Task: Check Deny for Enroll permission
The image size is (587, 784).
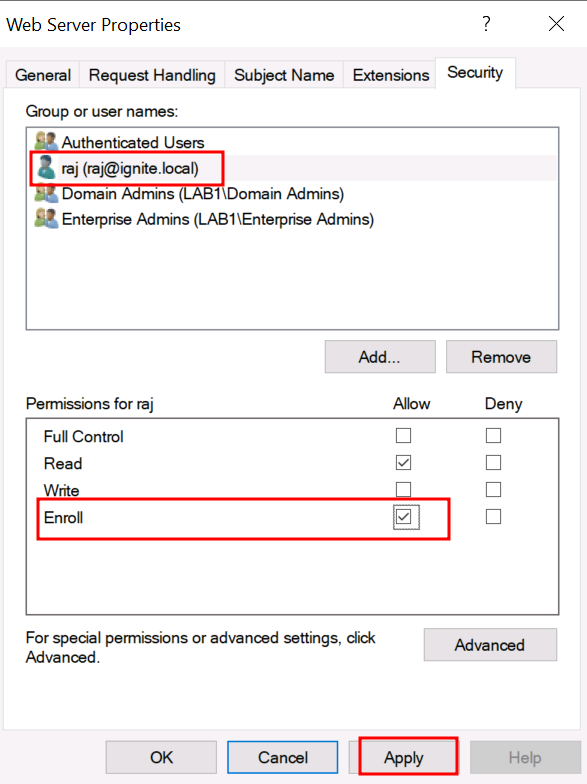Action: [x=494, y=516]
